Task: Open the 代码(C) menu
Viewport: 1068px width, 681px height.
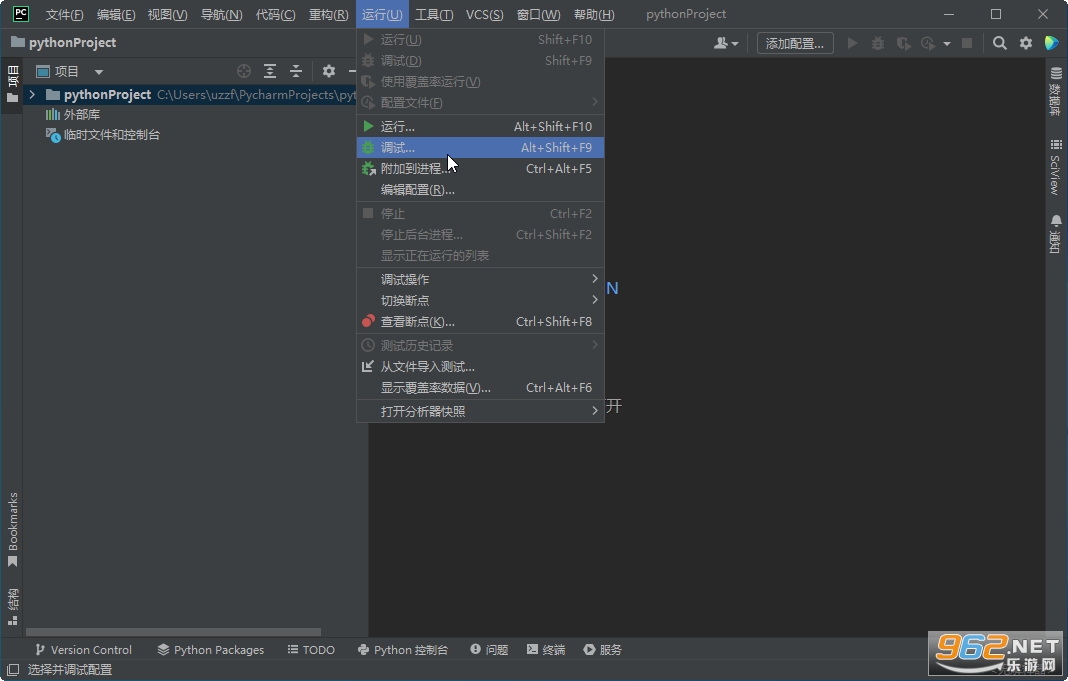Action: 275,14
